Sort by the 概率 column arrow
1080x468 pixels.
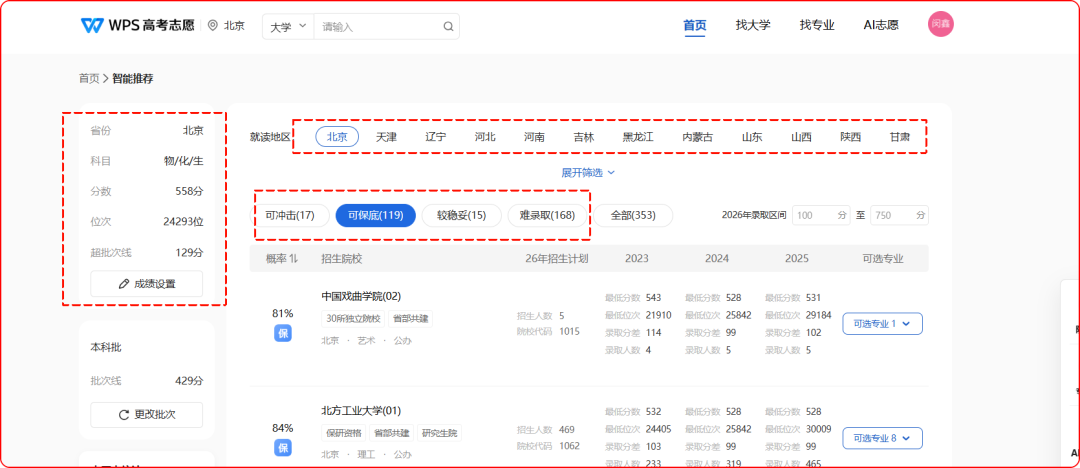tap(293, 259)
